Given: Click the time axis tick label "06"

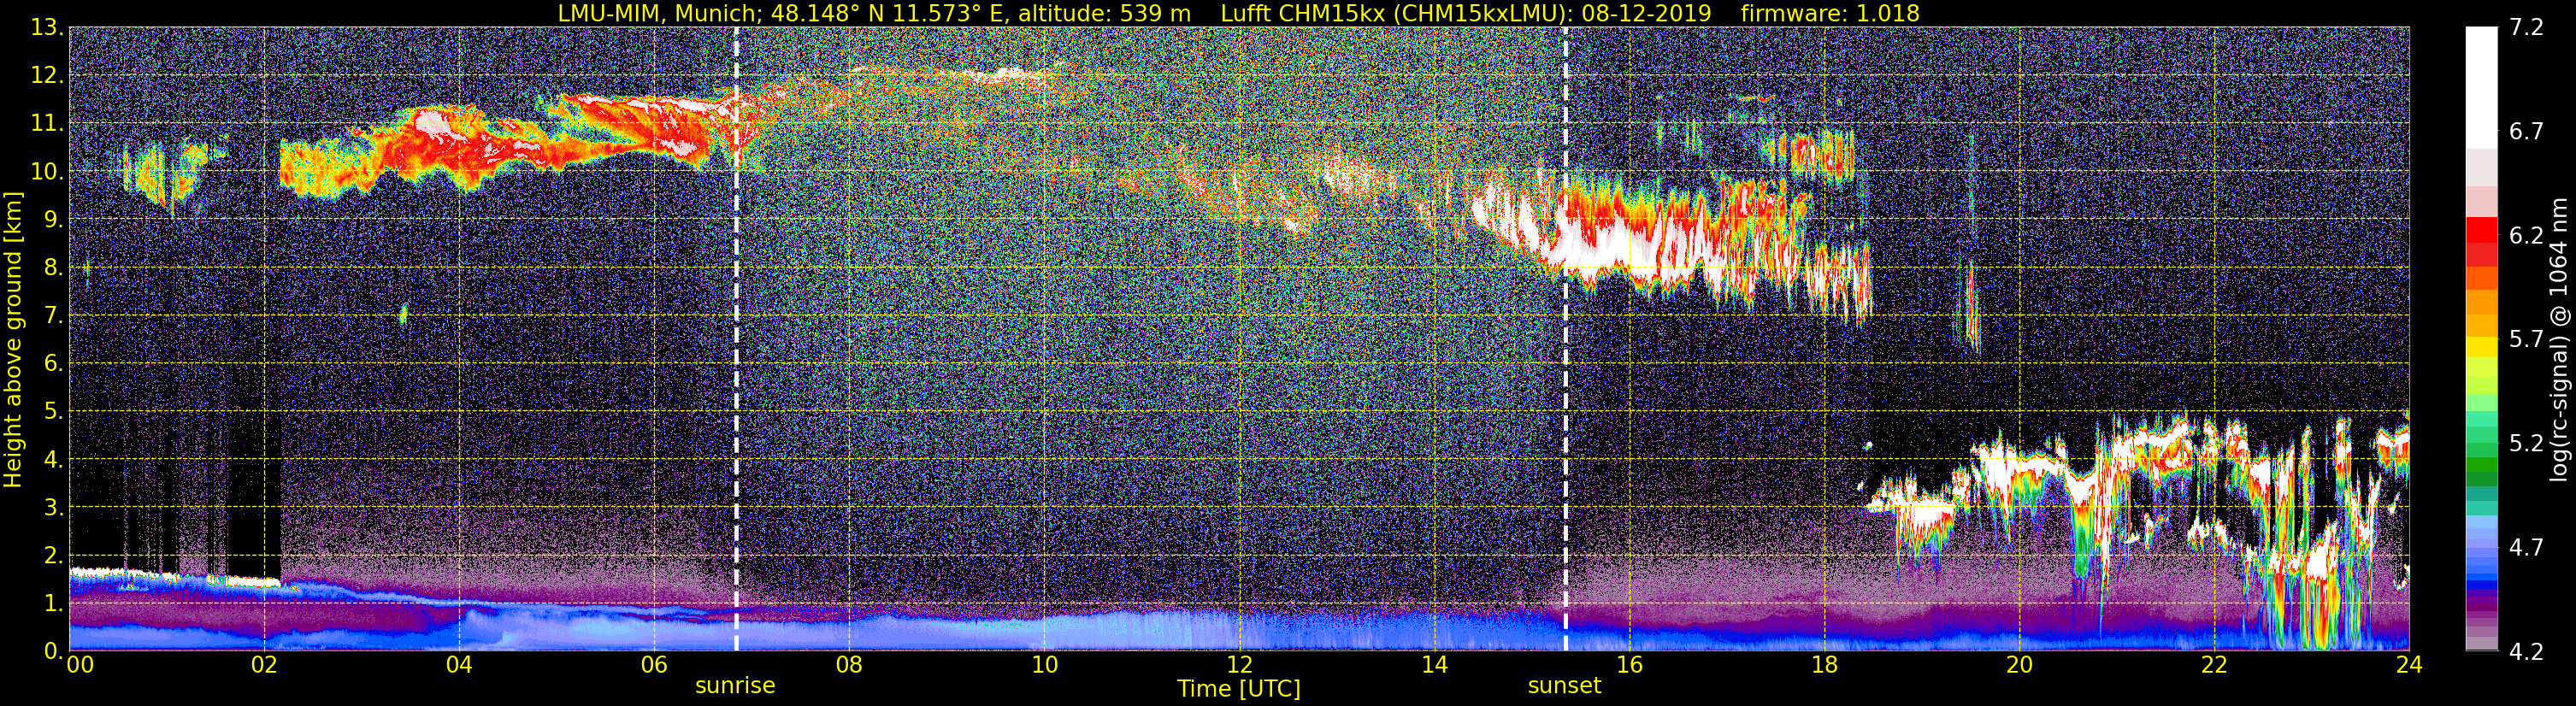Looking at the screenshot, I should click(654, 665).
